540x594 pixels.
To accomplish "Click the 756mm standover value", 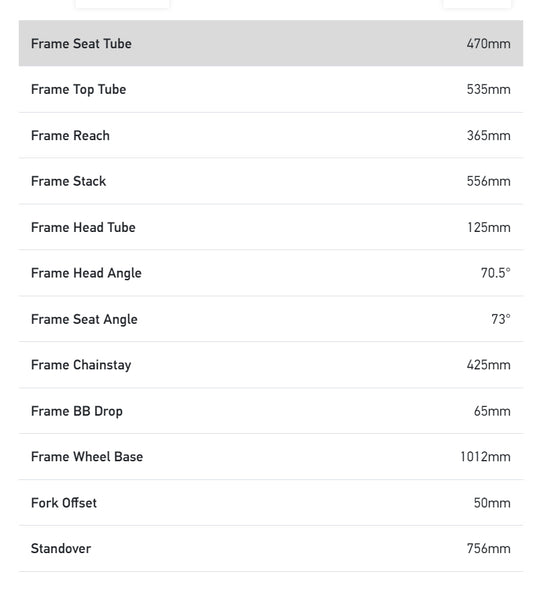I will click(x=488, y=548).
